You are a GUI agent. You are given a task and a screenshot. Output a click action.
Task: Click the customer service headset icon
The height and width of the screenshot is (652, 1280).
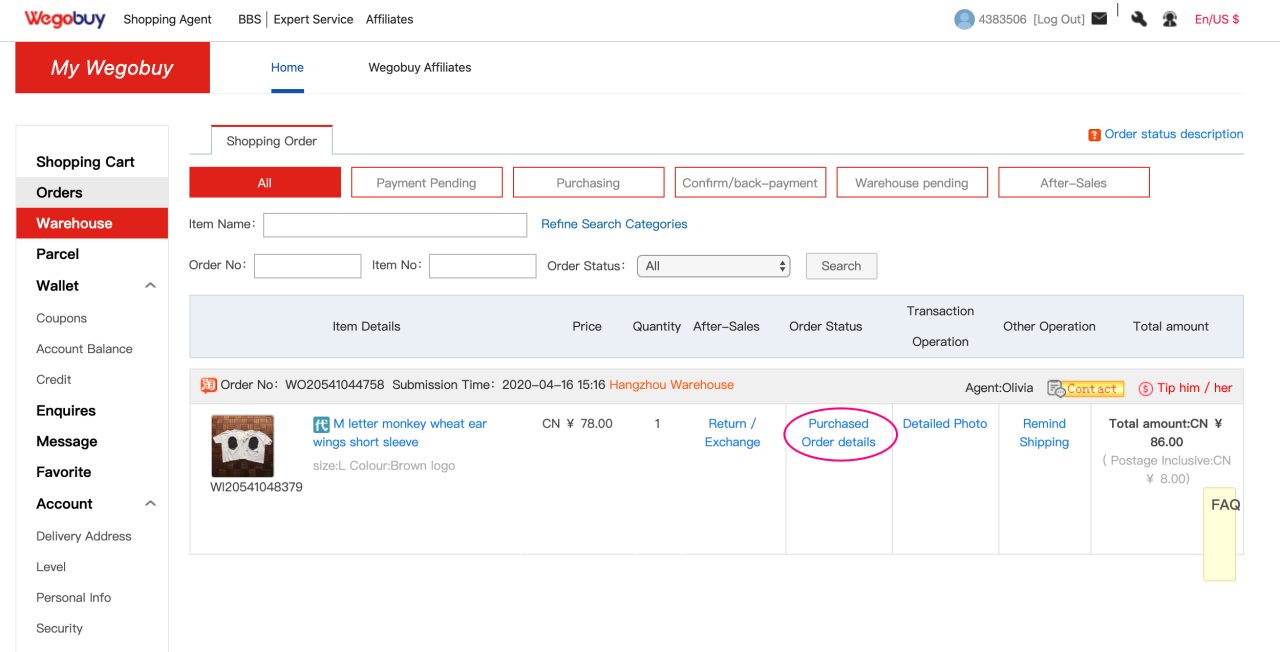[x=1170, y=19]
